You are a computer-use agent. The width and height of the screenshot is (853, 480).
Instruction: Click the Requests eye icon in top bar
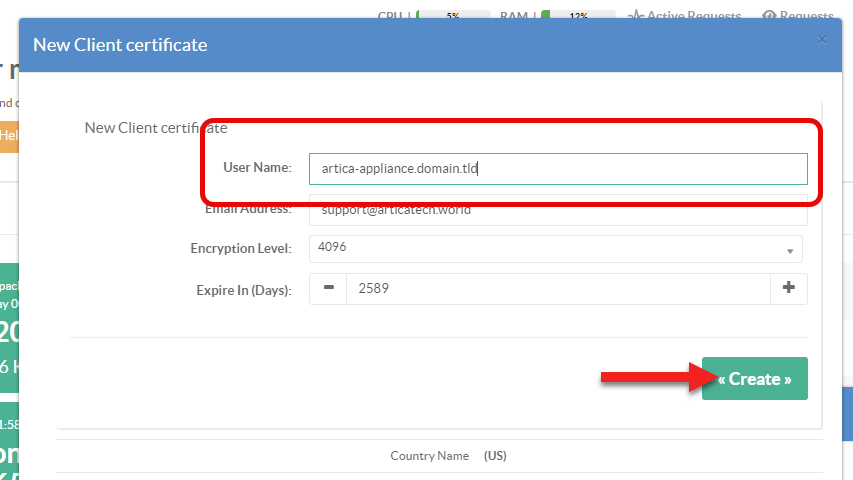click(769, 15)
